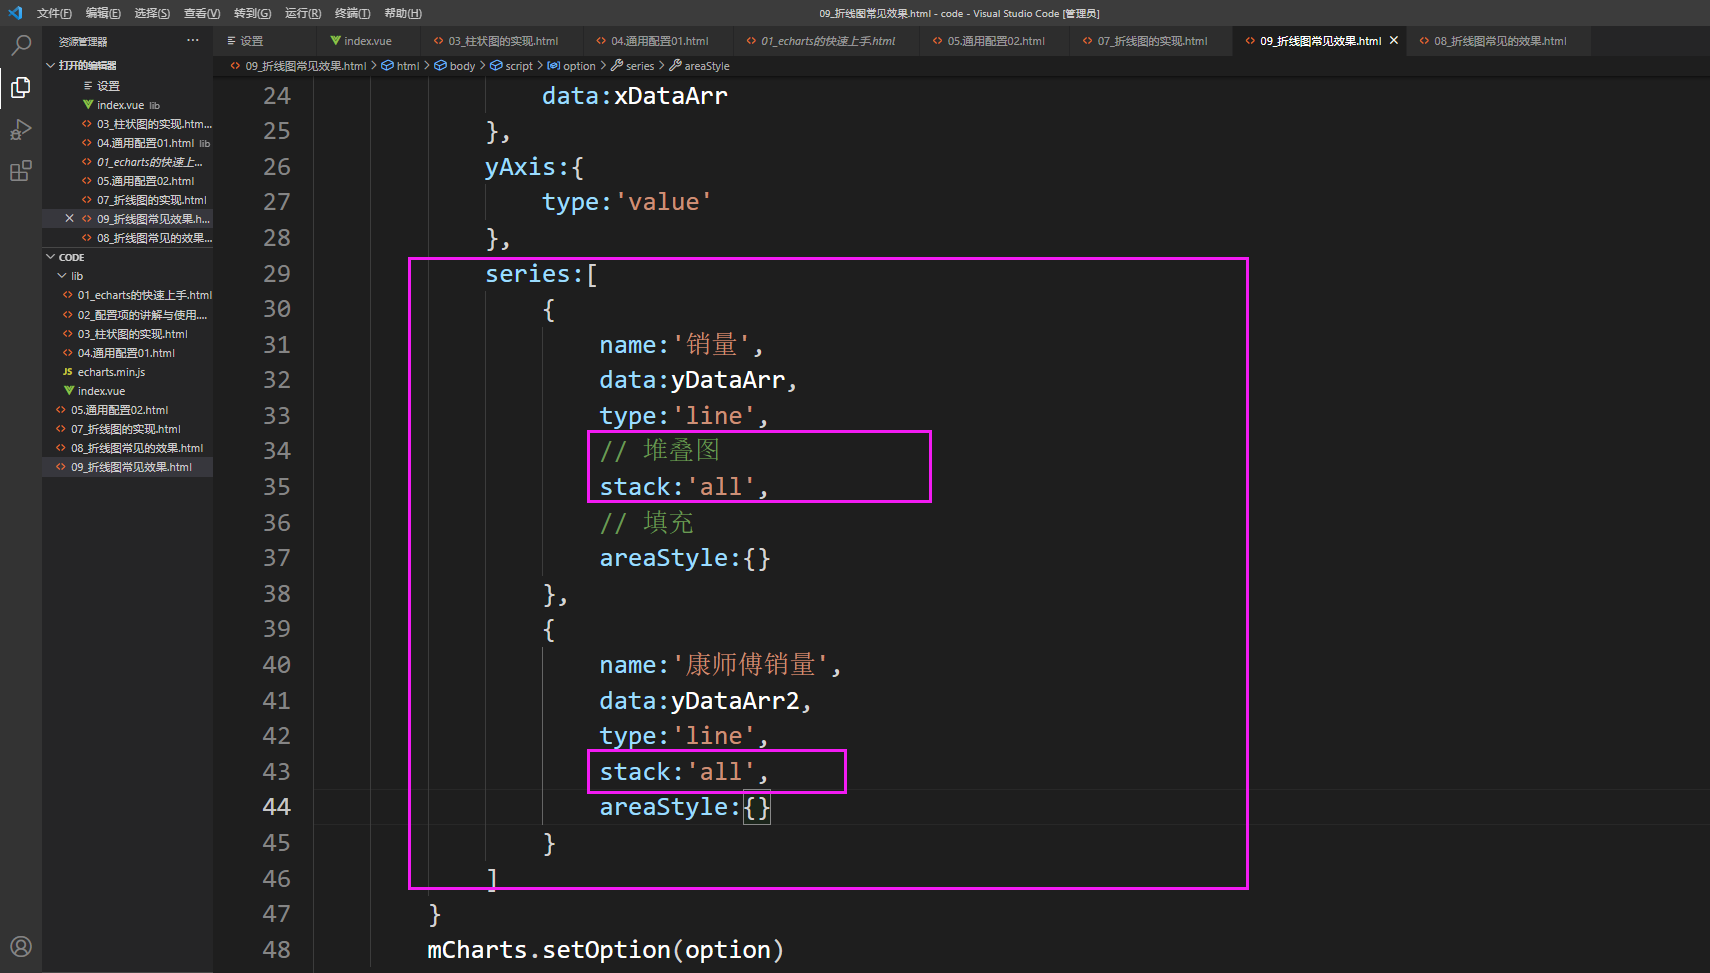Open the 转到(G) menu
Screen dimensions: 1710x973
point(252,13)
